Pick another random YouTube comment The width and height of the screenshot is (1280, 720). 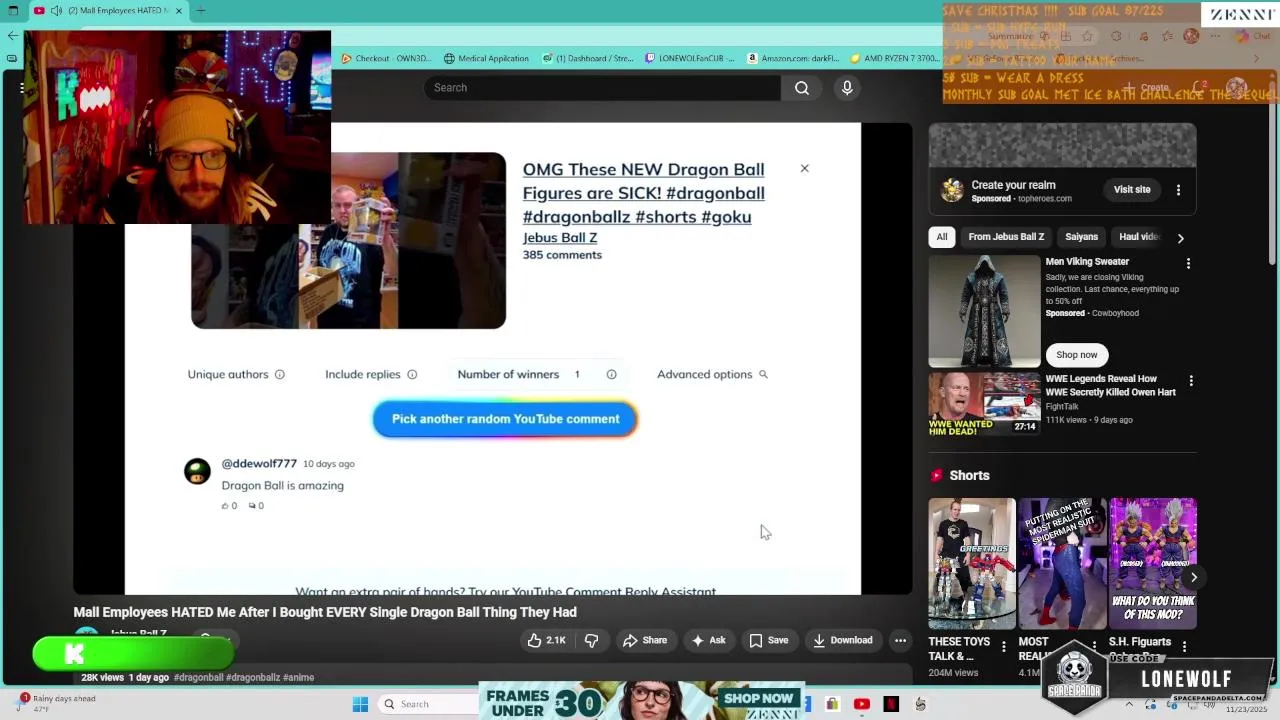tap(505, 419)
